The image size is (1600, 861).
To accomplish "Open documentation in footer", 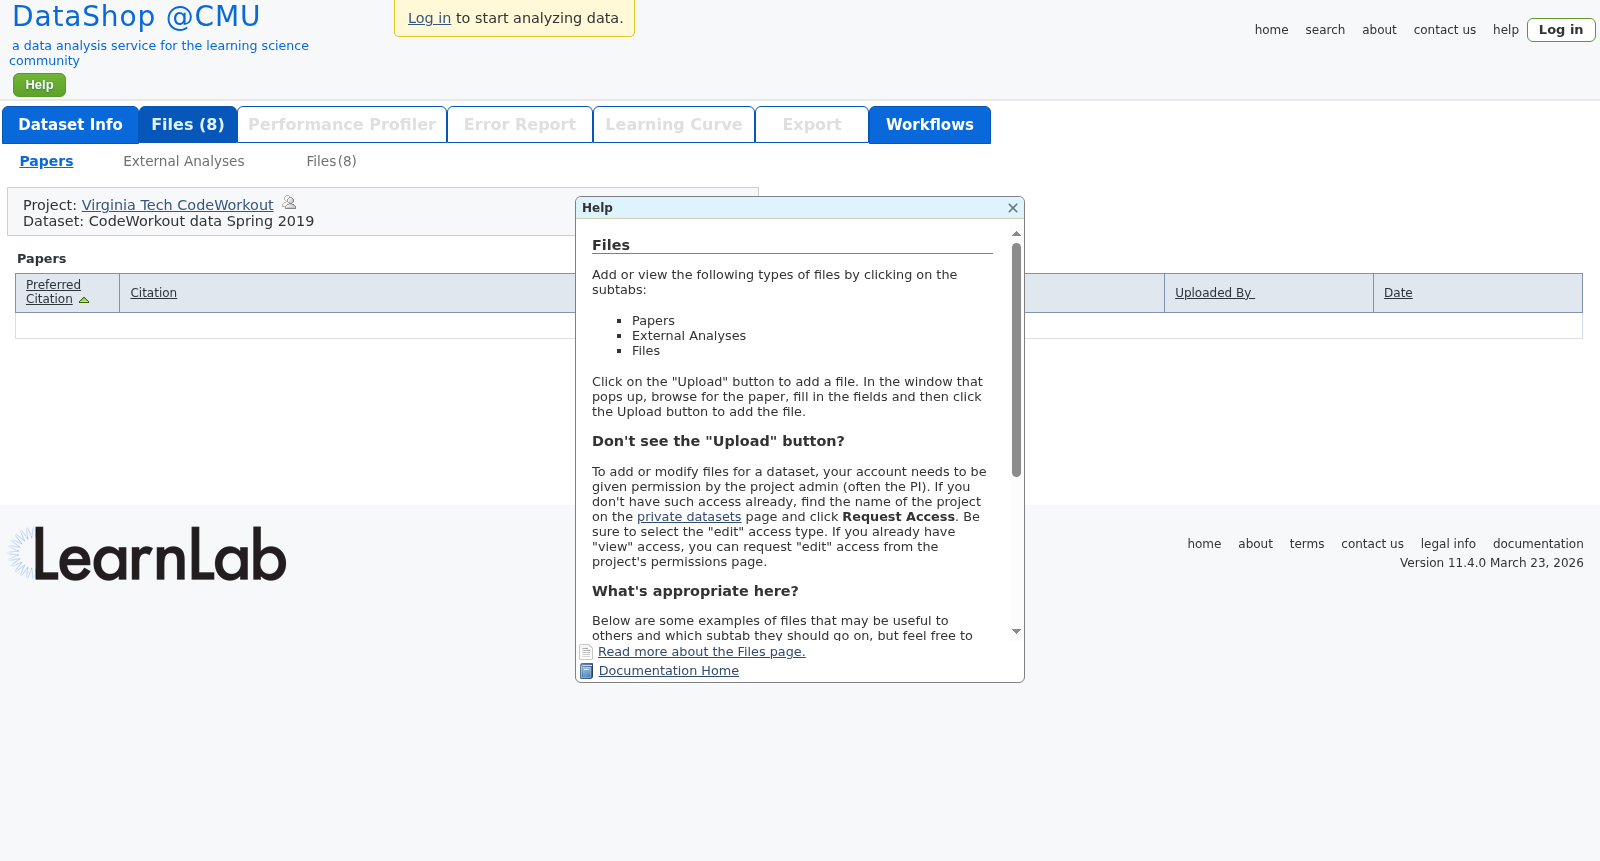I will [1538, 544].
